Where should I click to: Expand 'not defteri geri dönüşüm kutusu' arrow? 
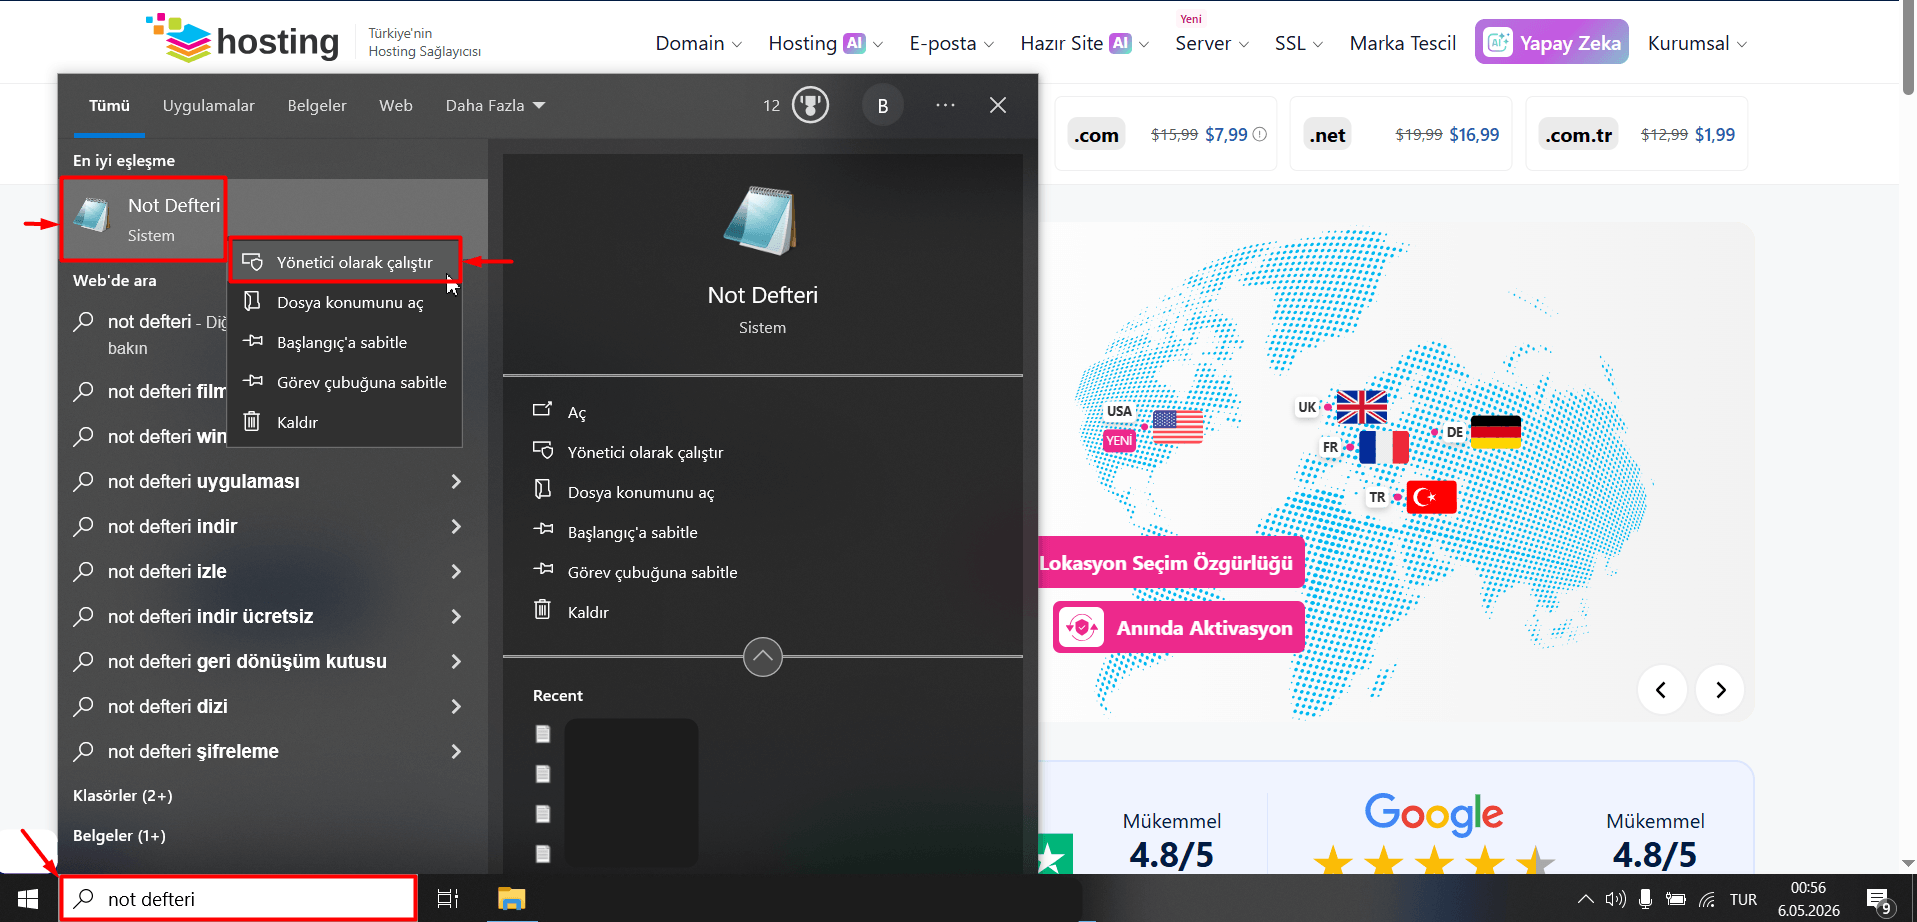pos(456,661)
